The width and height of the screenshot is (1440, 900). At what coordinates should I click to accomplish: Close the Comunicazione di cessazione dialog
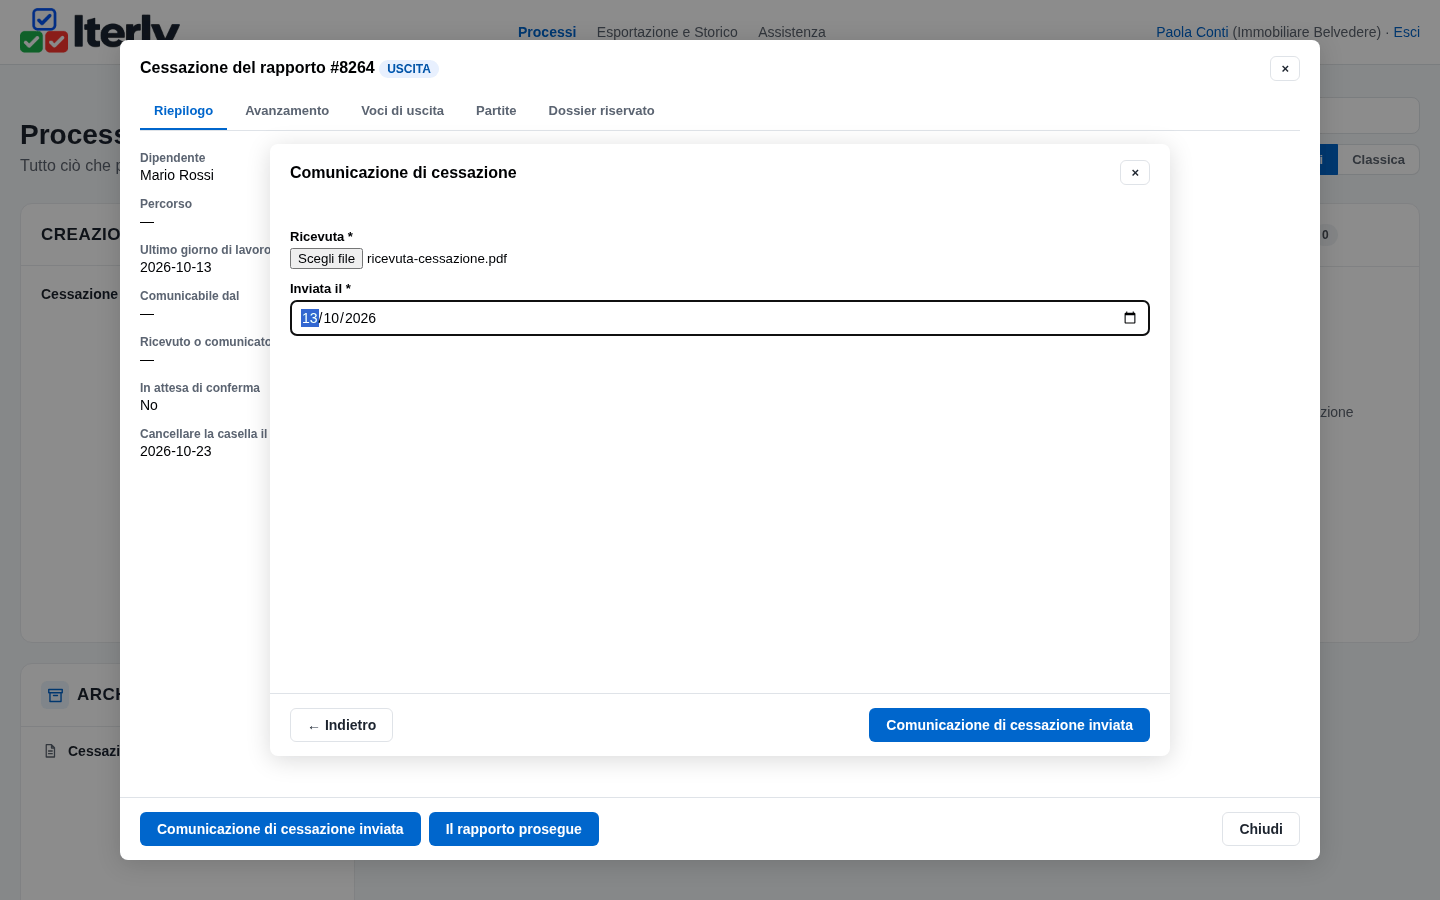pyautogui.click(x=1135, y=173)
